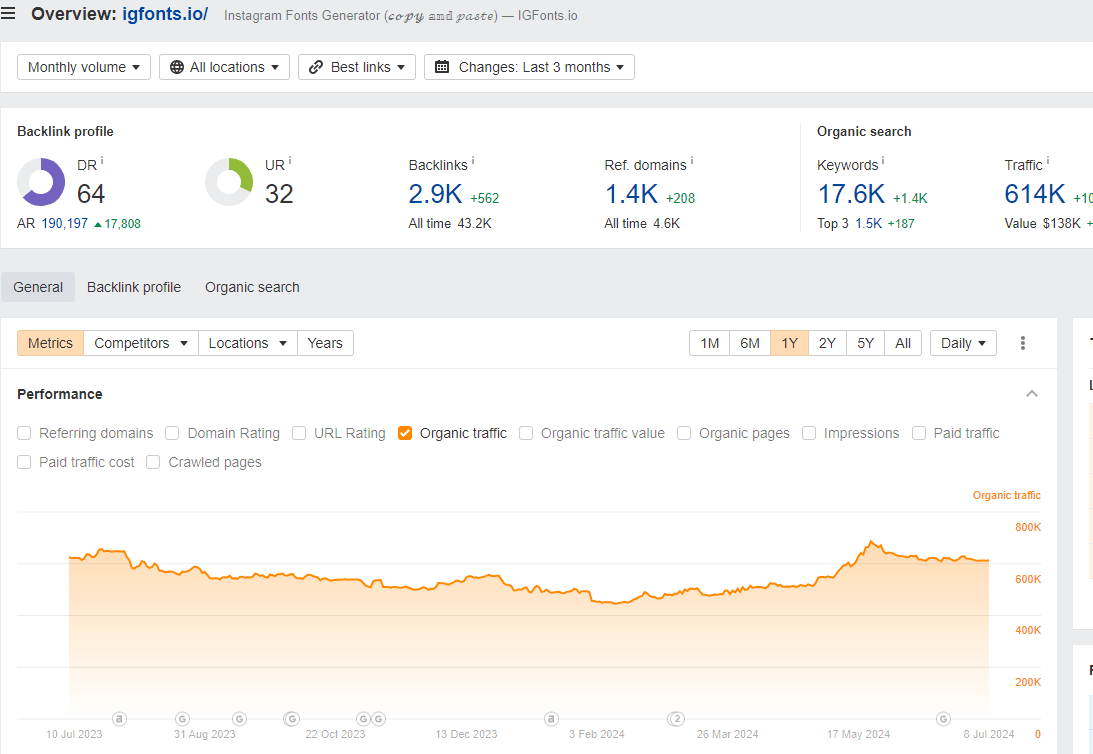Set chart range to 5Y
This screenshot has height=754, width=1093.
click(x=866, y=343)
